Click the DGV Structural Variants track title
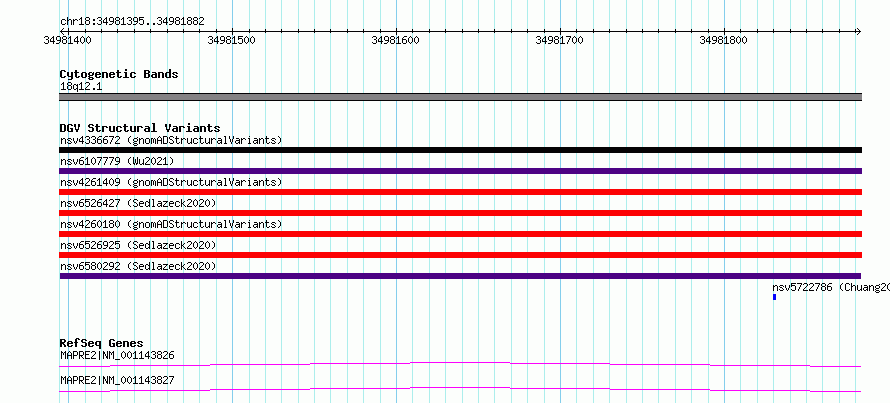Screen dimensions: 890x403 [x=140, y=128]
